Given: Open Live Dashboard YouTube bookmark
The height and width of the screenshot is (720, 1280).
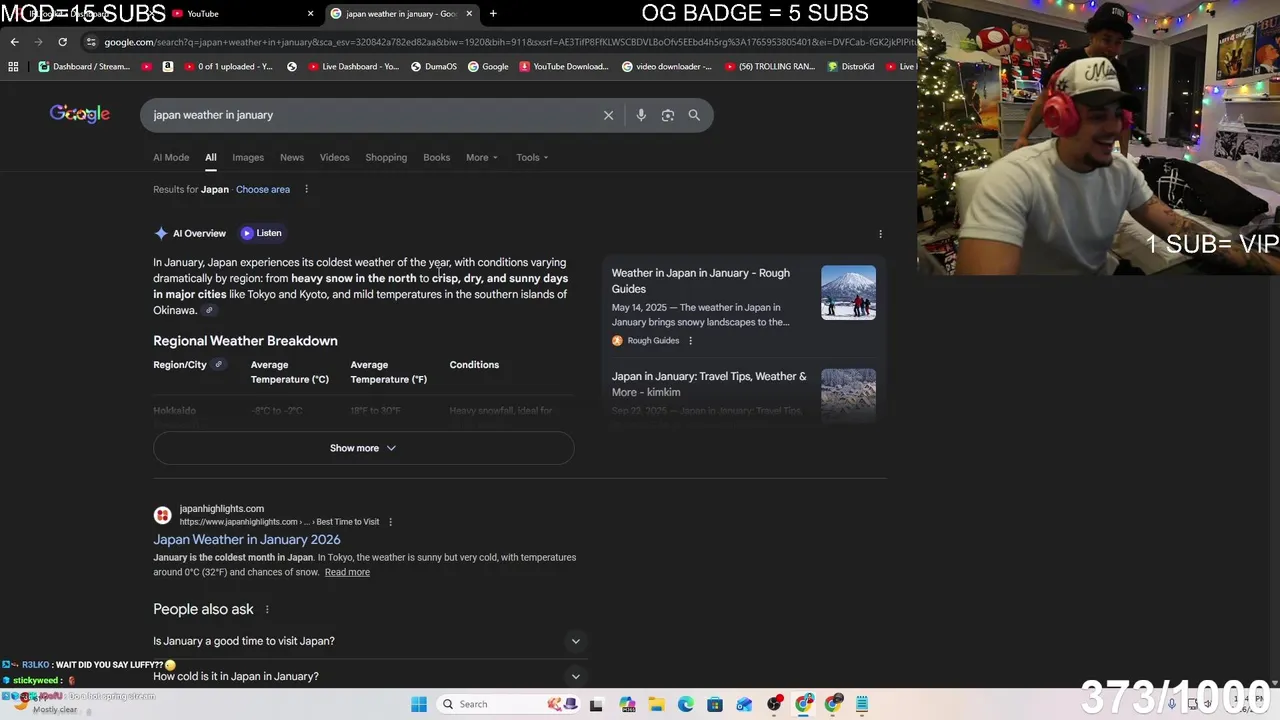Looking at the screenshot, I should [354, 67].
